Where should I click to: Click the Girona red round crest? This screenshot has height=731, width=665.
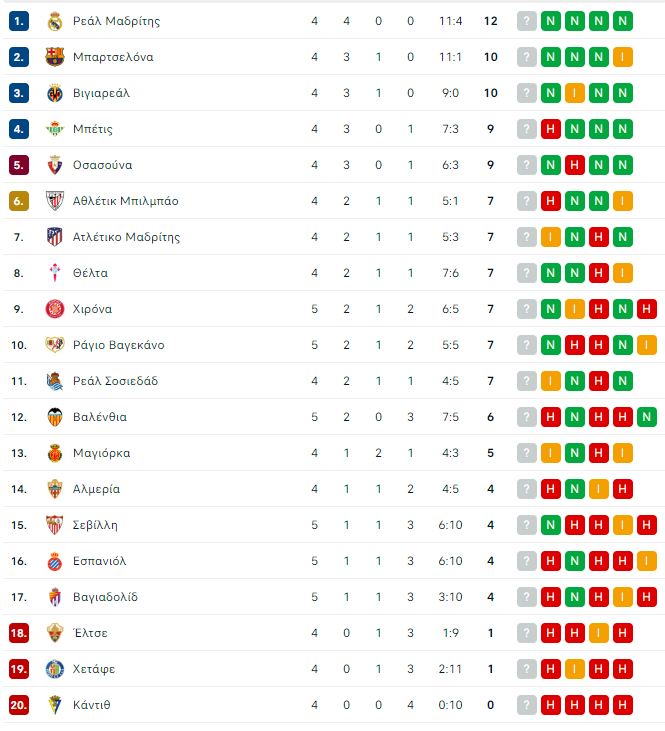tap(55, 309)
